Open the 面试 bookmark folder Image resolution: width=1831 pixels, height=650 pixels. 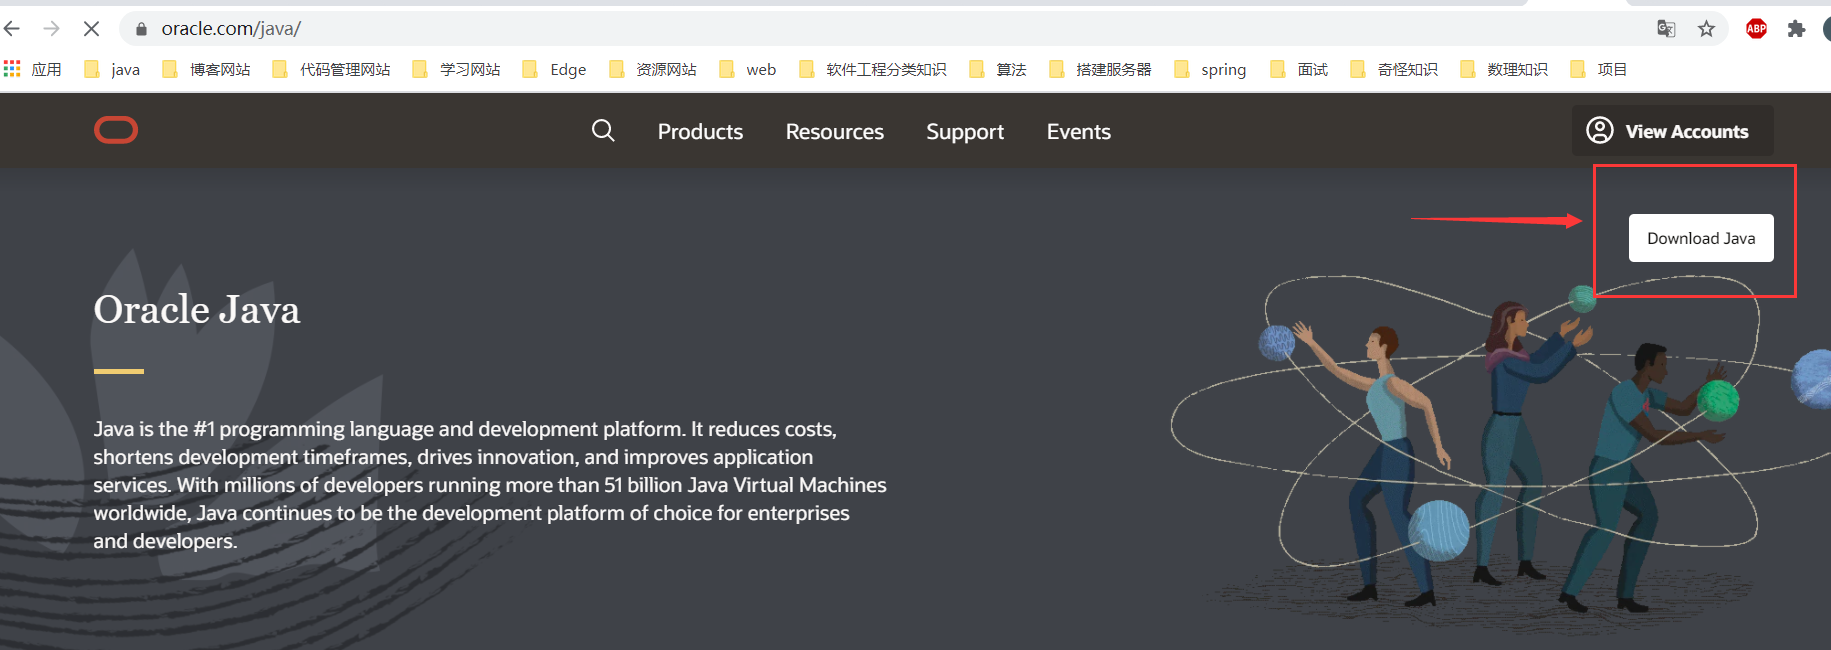(x=1299, y=69)
